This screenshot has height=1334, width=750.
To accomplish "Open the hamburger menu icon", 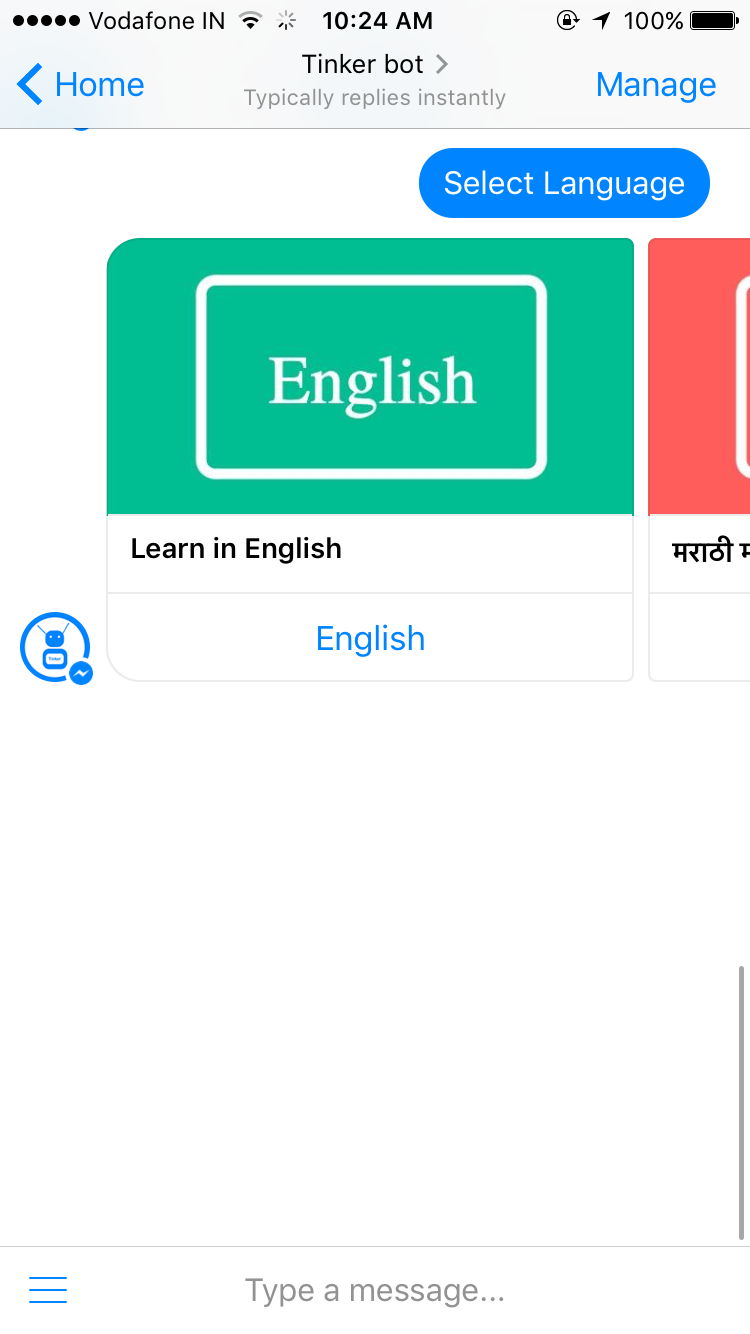I will [x=48, y=1290].
